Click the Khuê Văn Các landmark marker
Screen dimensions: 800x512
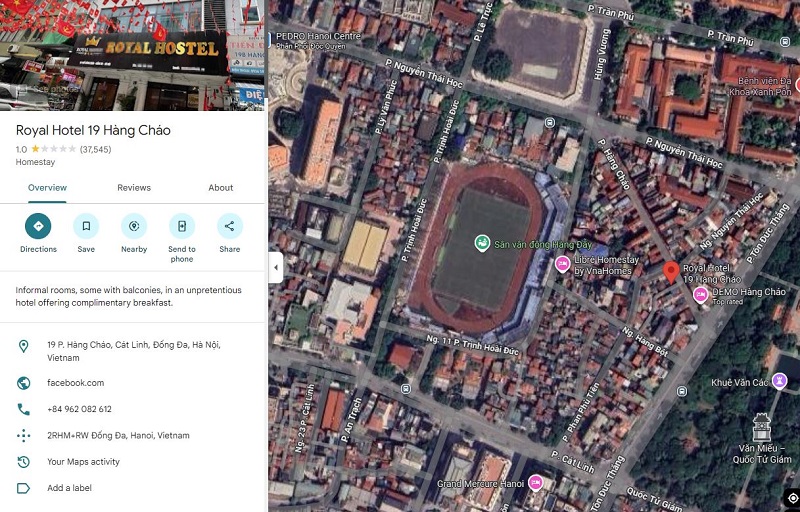(779, 381)
